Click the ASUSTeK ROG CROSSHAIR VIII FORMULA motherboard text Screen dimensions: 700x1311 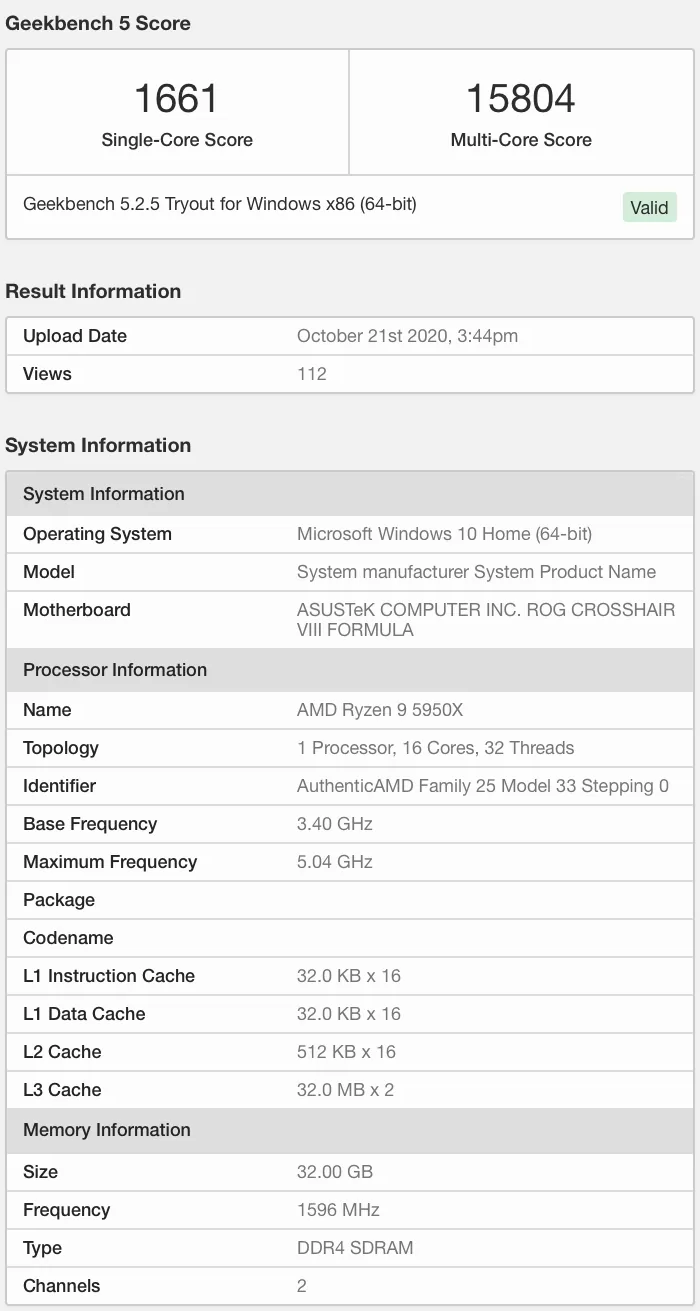[486, 620]
